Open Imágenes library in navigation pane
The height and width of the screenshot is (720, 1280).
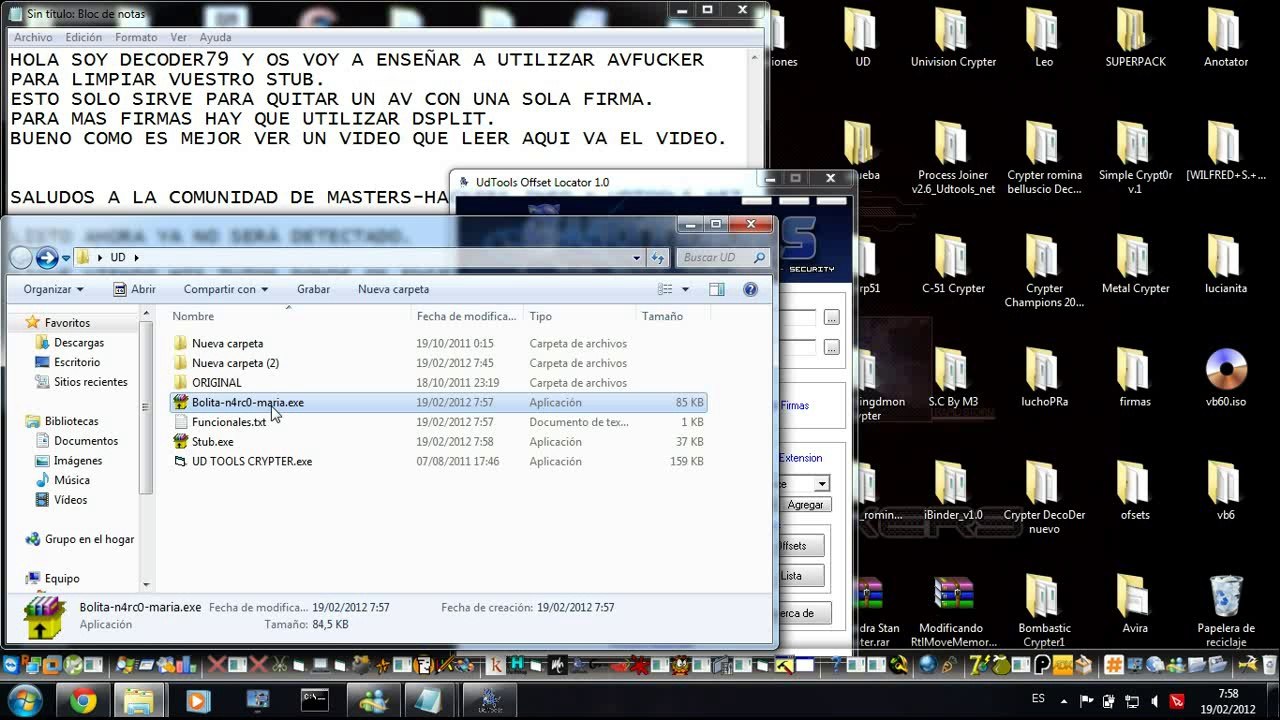78,460
